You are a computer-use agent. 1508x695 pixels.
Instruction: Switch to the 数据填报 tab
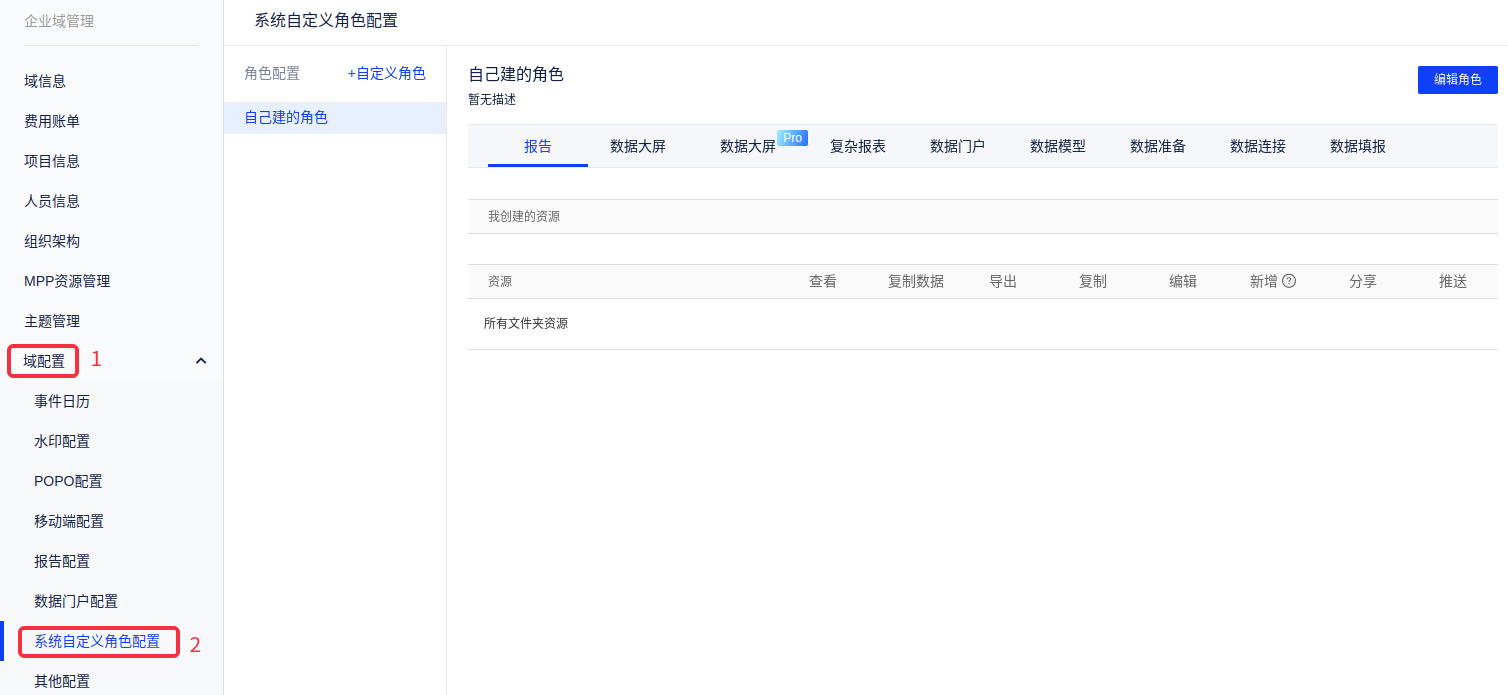click(x=1357, y=146)
